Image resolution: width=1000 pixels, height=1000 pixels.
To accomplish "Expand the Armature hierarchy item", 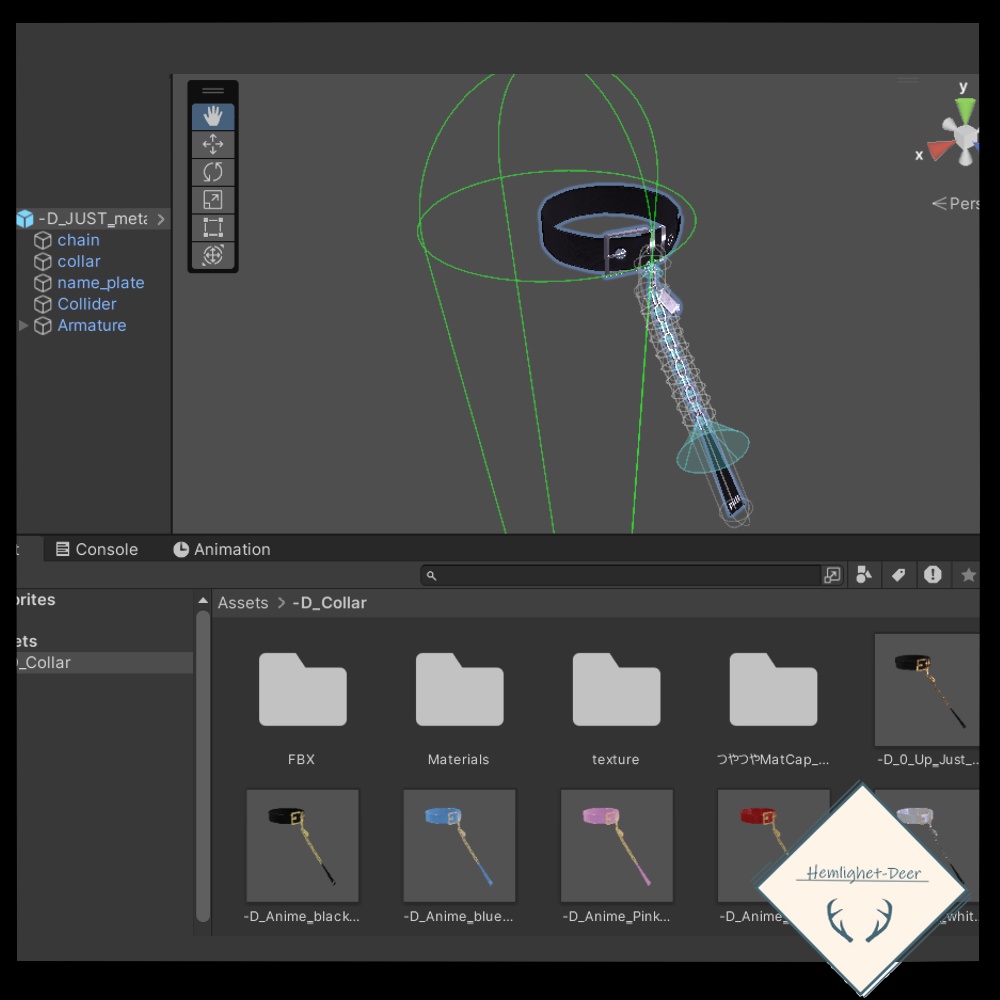I will (24, 326).
